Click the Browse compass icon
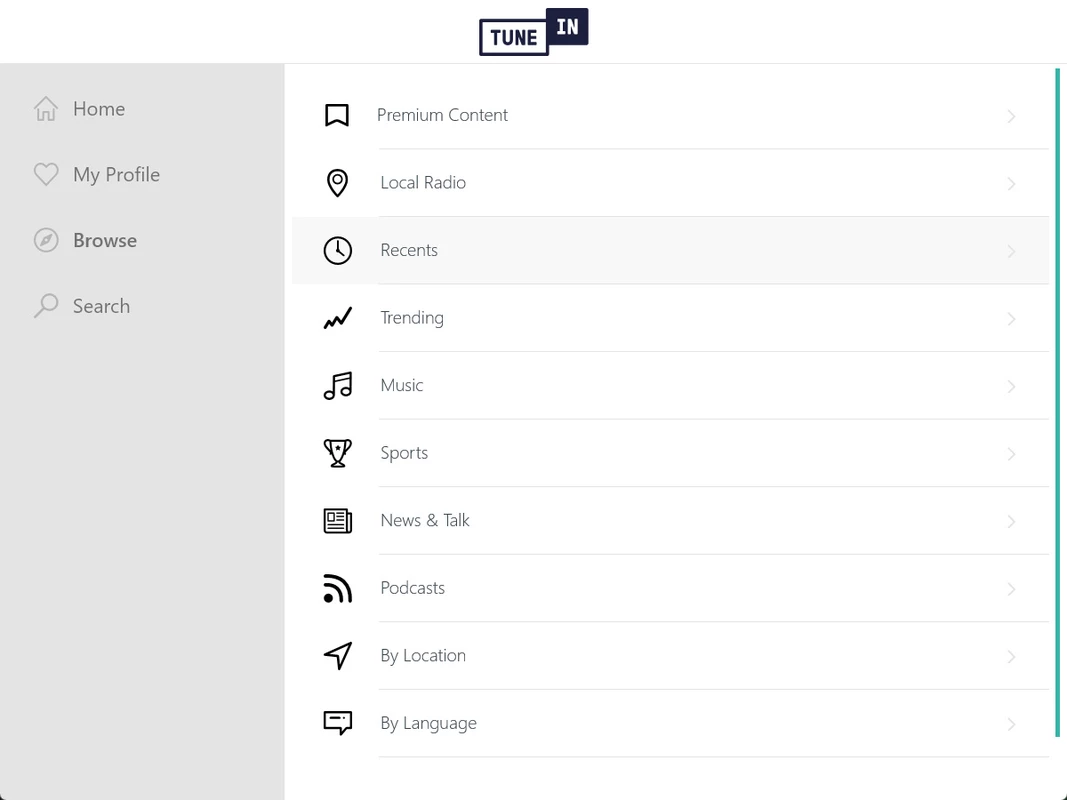Image resolution: width=1067 pixels, height=800 pixels. click(46, 240)
